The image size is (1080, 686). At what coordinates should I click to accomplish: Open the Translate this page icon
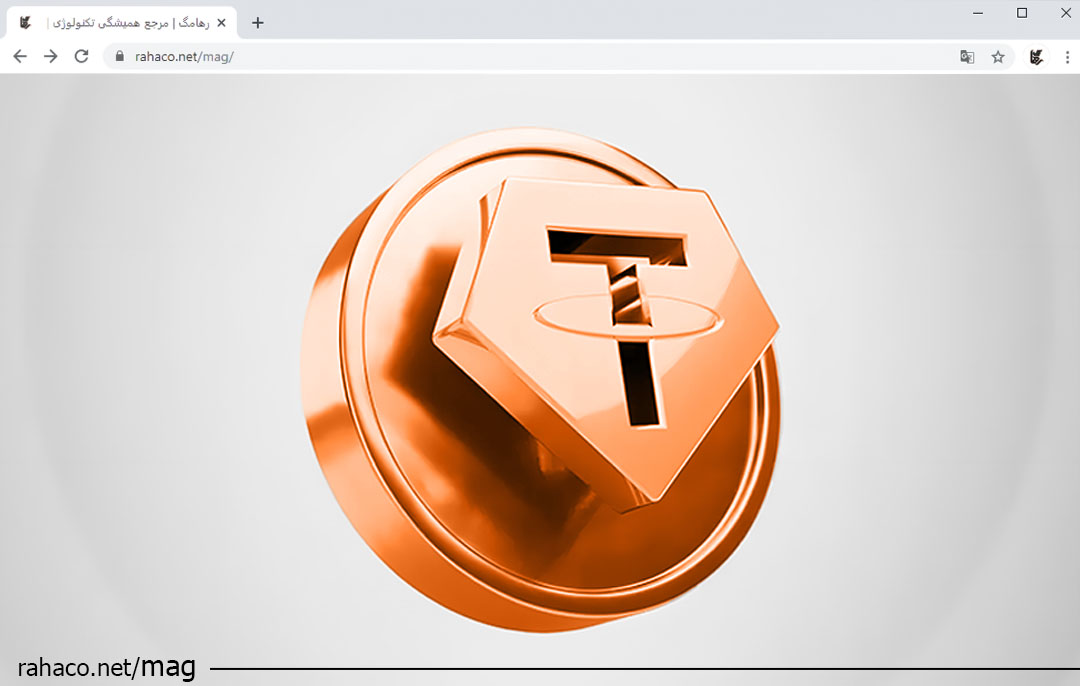pyautogui.click(x=967, y=57)
